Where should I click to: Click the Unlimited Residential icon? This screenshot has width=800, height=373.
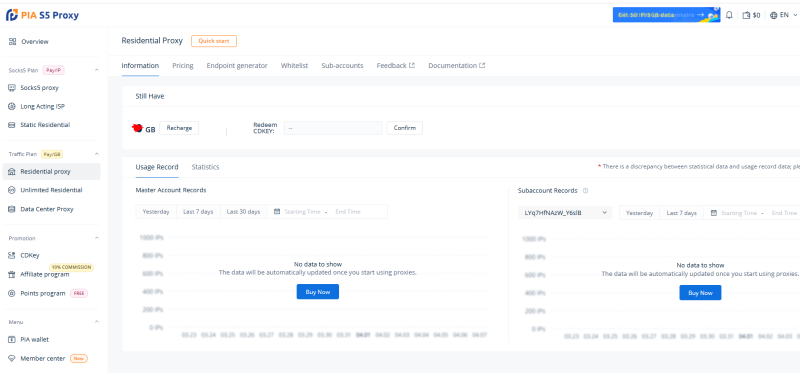coord(12,190)
